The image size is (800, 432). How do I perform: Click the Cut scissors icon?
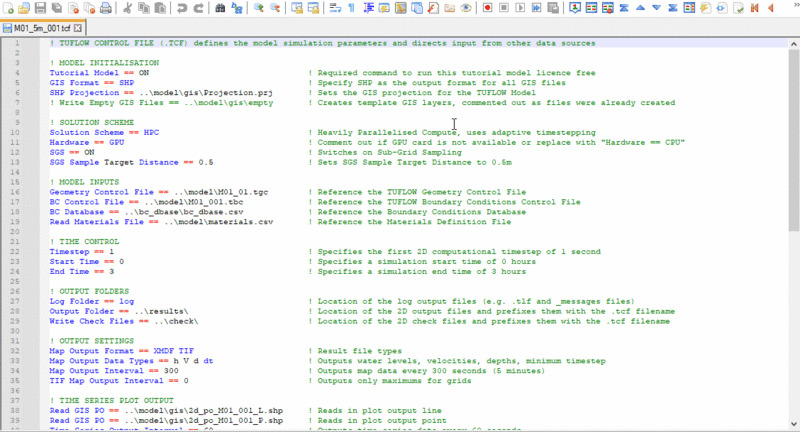click(x=128, y=8)
